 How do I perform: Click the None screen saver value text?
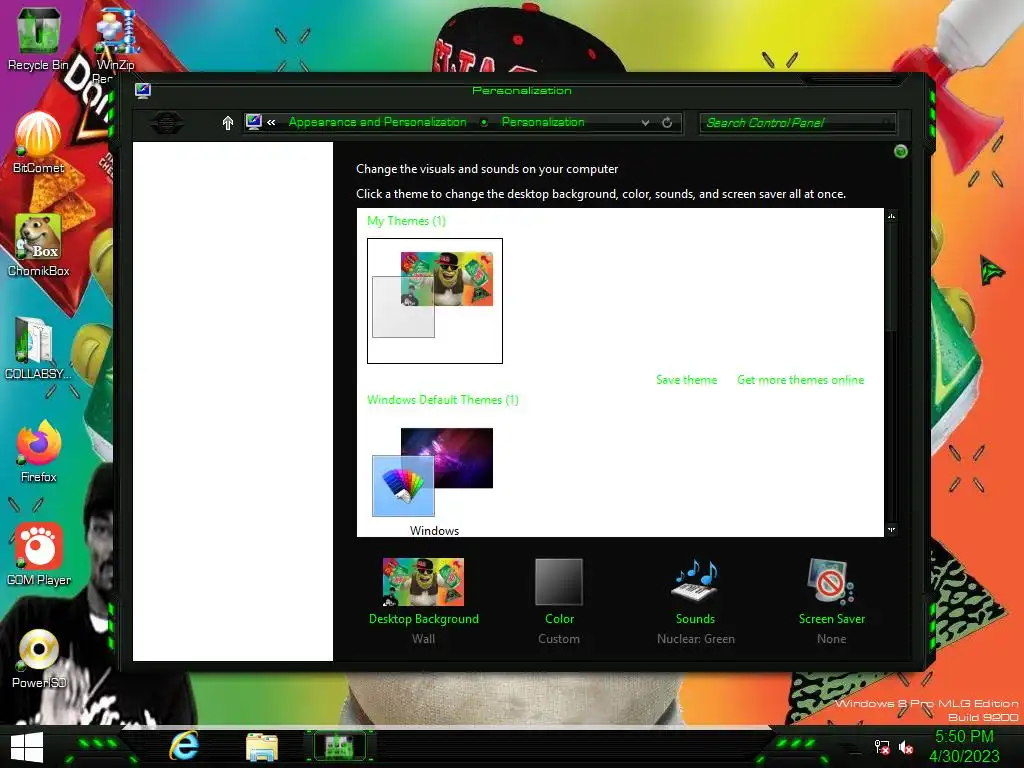[831, 639]
